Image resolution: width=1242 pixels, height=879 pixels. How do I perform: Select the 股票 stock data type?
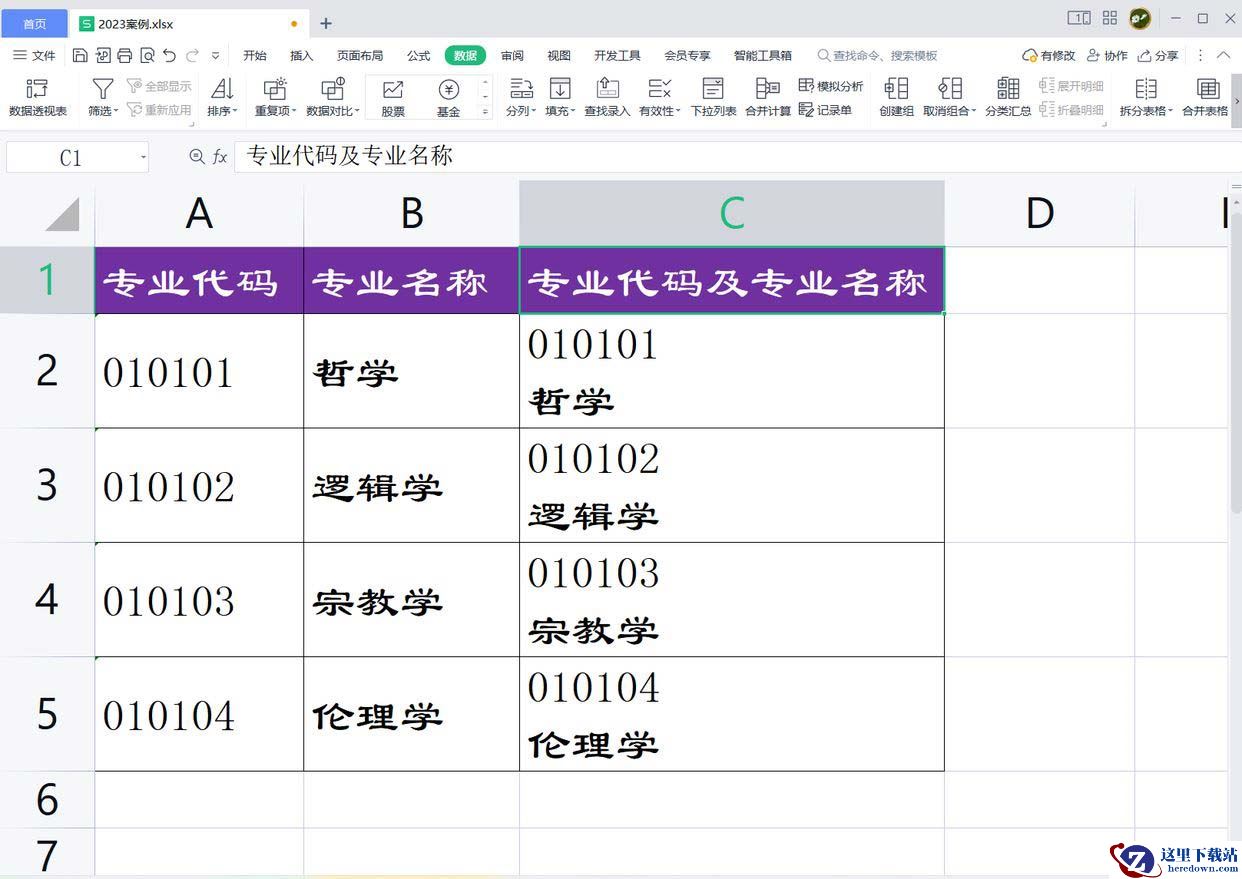tap(393, 98)
